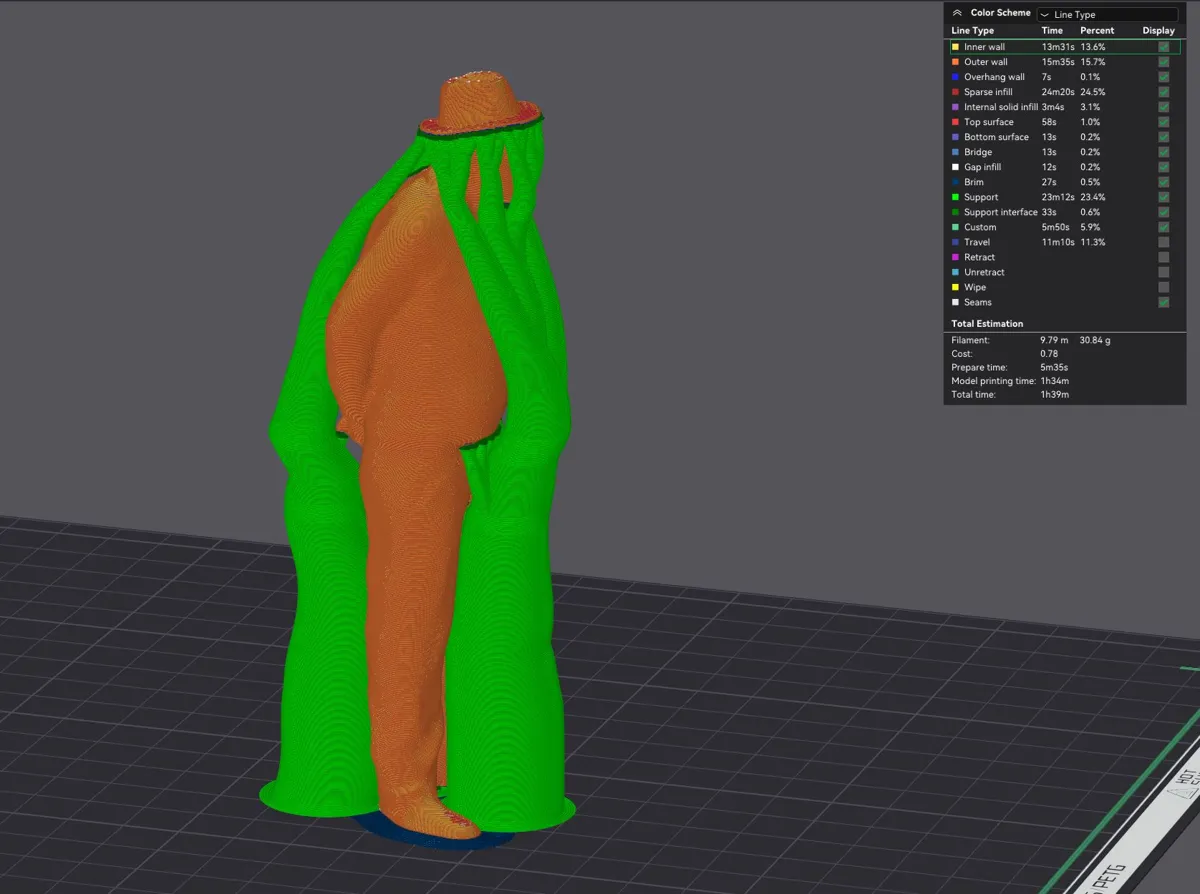This screenshot has height=894, width=1200.
Task: Collapse the Color Scheme panel
Action: 957,13
